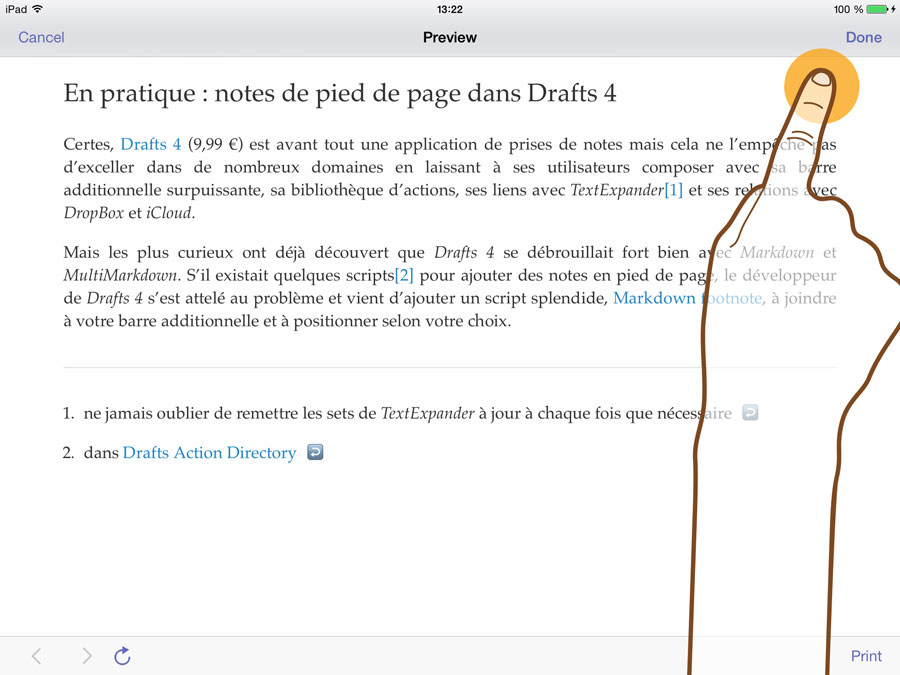Tap Cancel in the Preview header
Screen dimensions: 900x675
pyautogui.click(x=41, y=37)
